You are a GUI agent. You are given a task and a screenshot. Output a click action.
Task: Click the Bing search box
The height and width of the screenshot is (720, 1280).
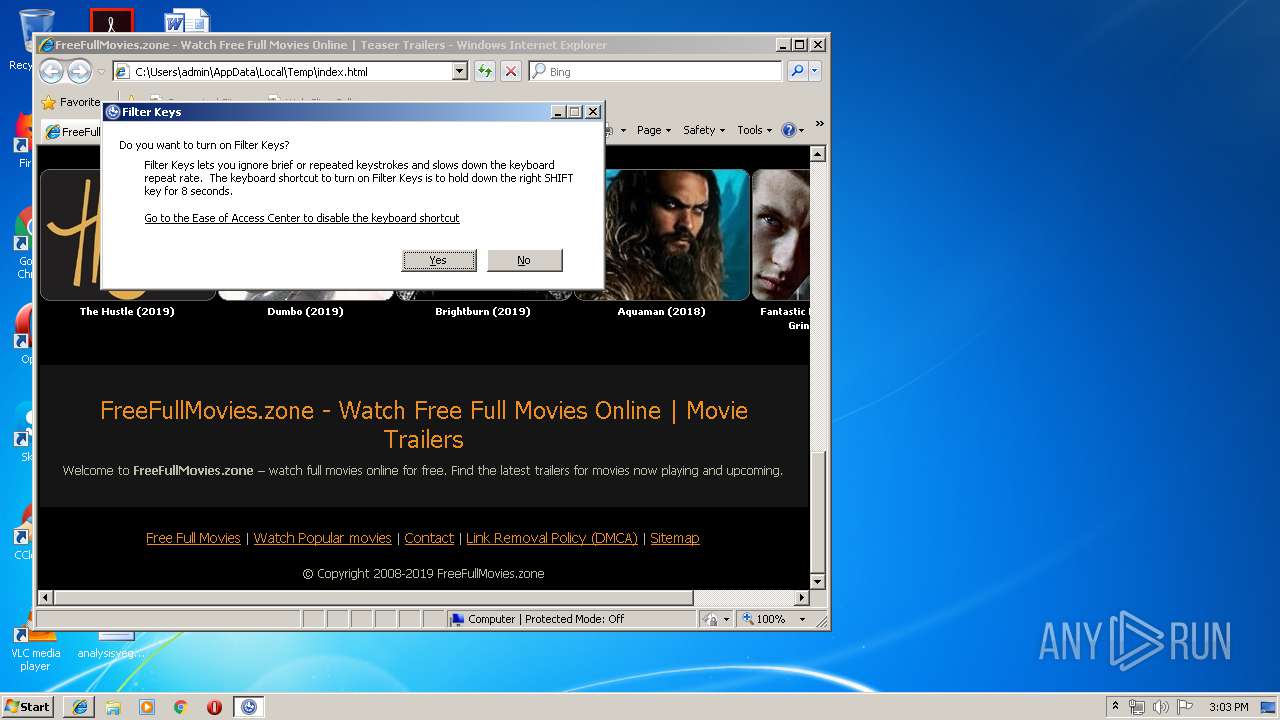coord(656,71)
